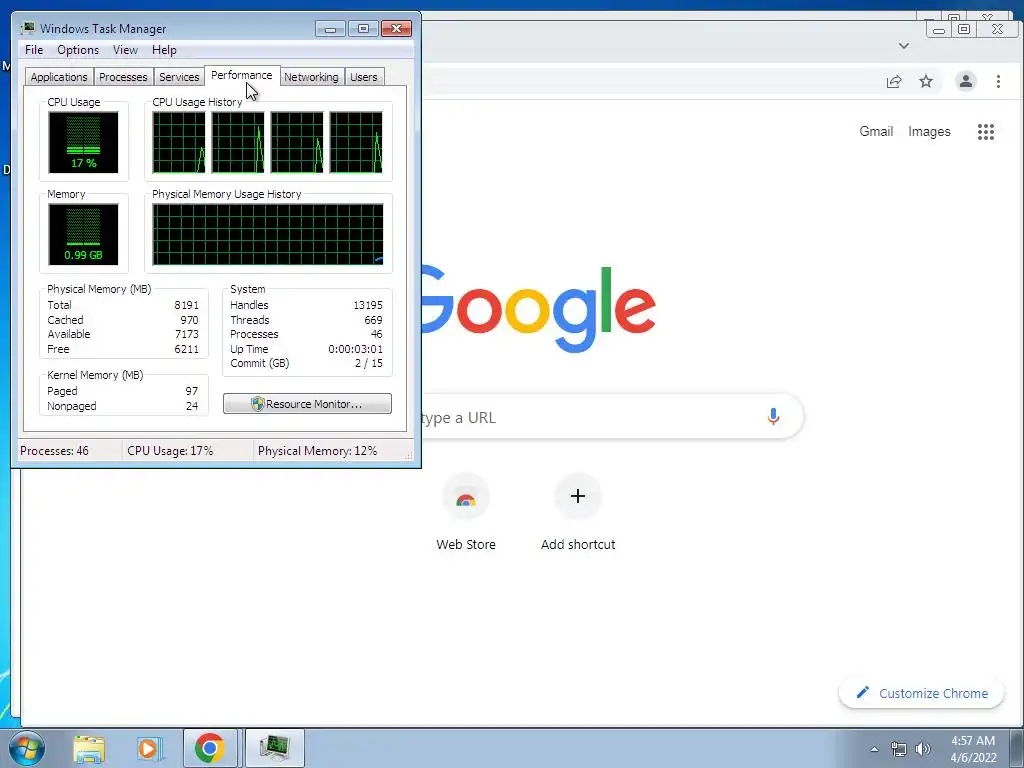This screenshot has width=1024, height=768.
Task: Open the View menu in Task Manager
Action: click(125, 50)
